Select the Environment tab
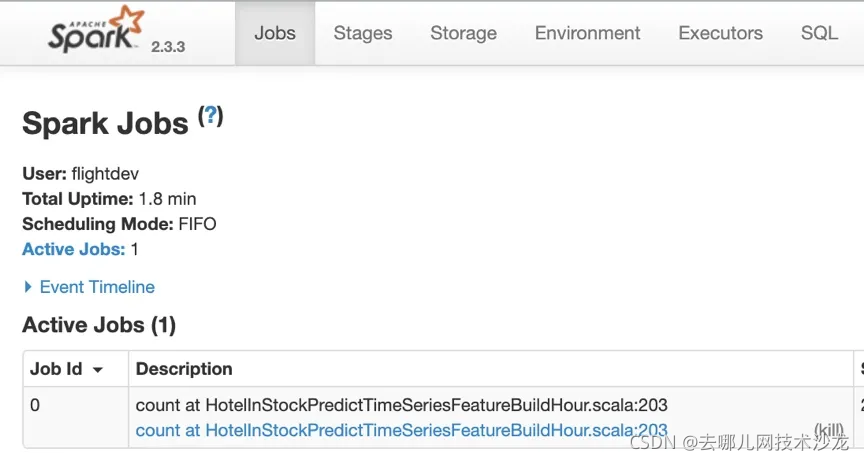This screenshot has width=864, height=460. [x=587, y=33]
